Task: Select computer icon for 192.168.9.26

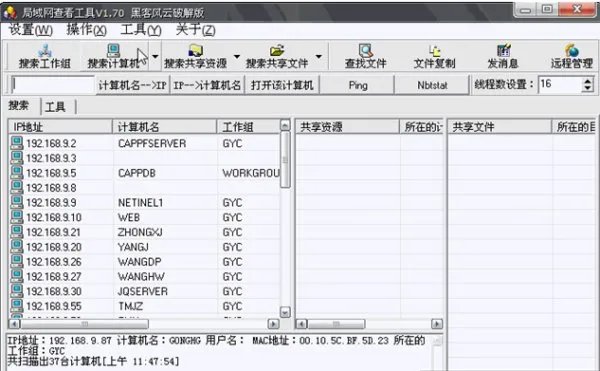Action: (16, 261)
